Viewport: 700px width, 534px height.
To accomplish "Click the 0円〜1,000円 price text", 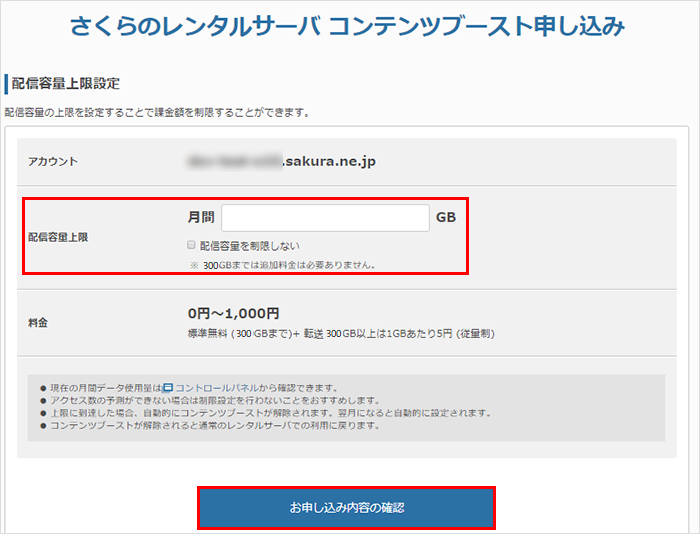I will (x=234, y=313).
